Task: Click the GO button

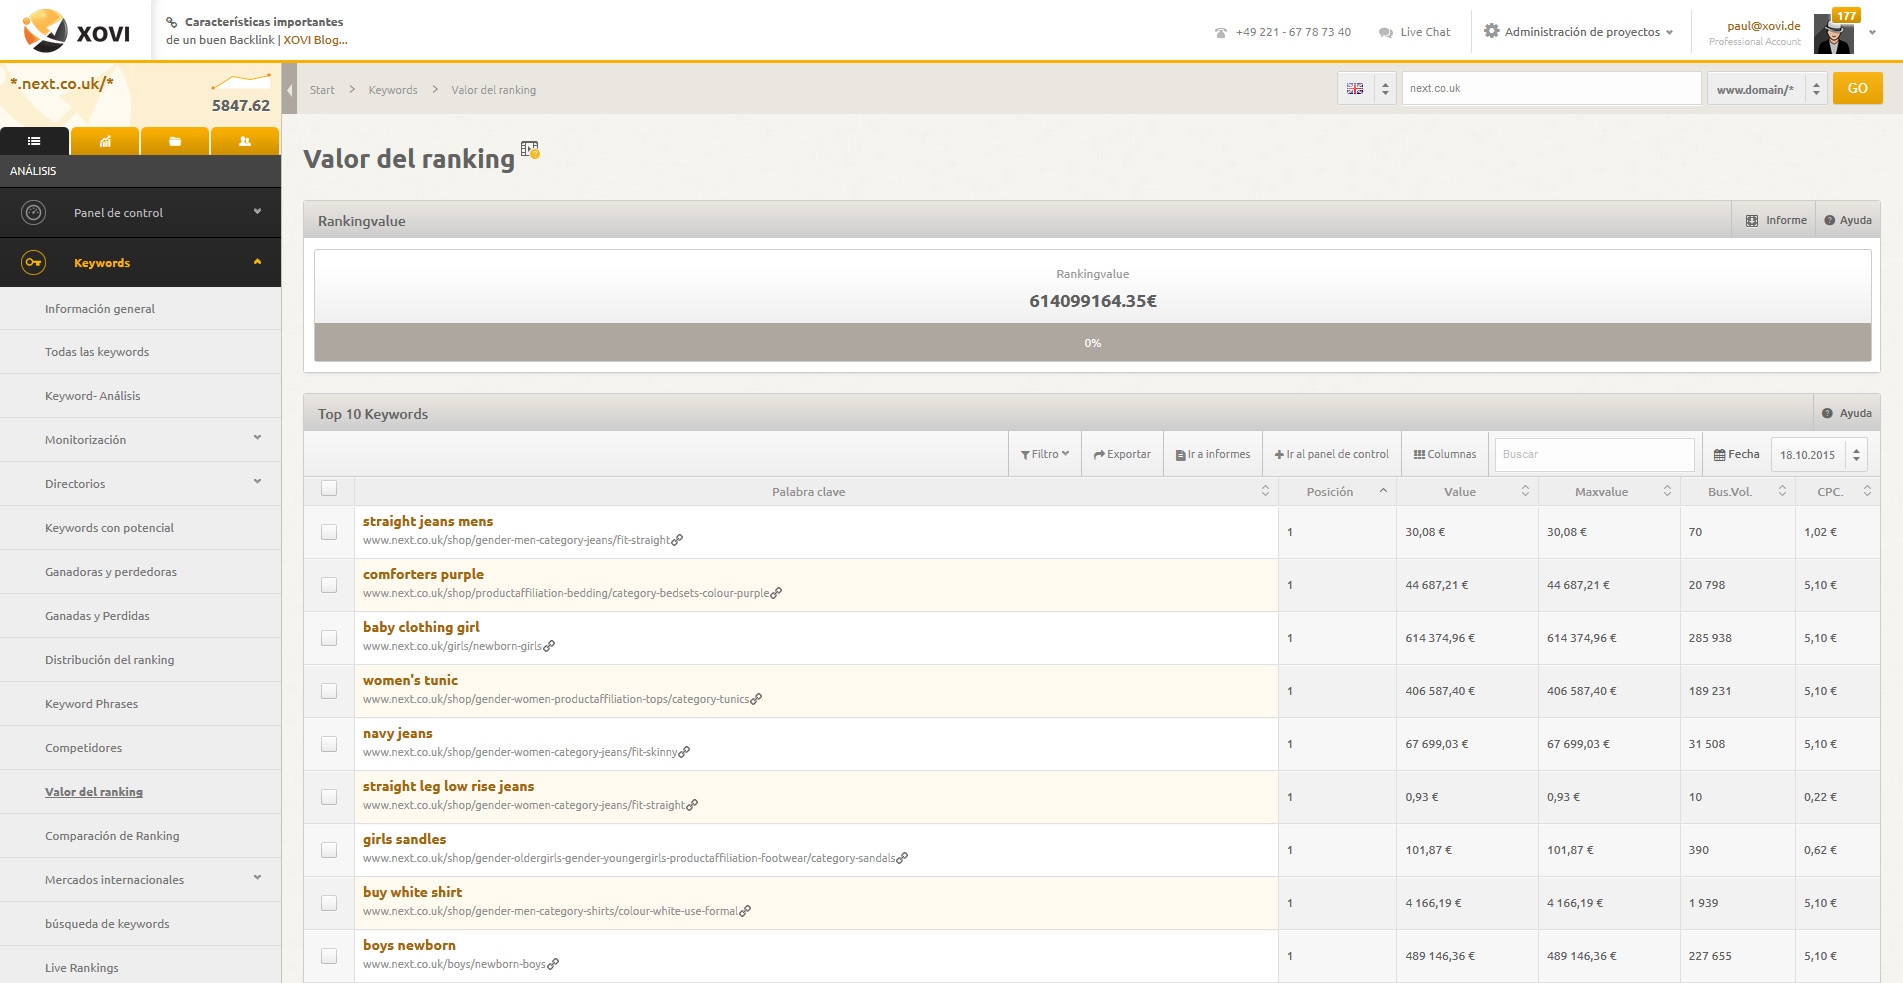Action: pyautogui.click(x=1857, y=88)
